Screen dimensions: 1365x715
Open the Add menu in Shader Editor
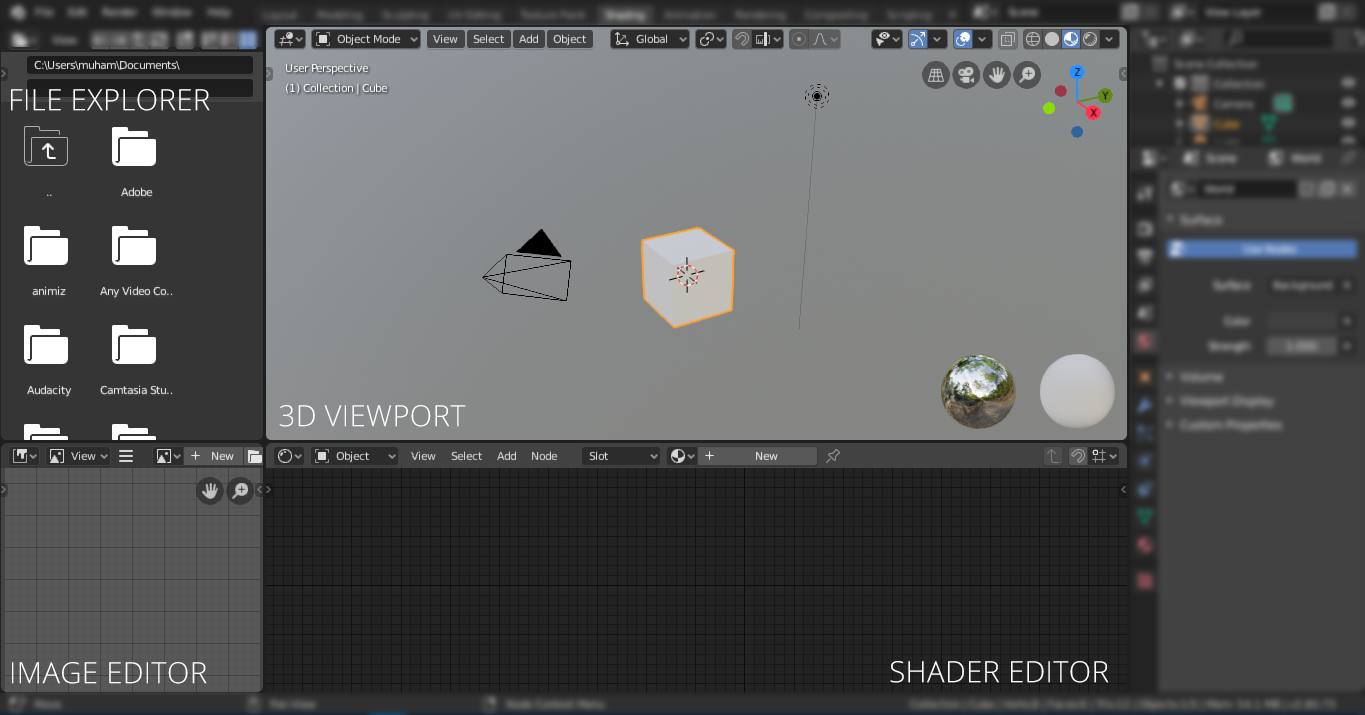point(507,456)
